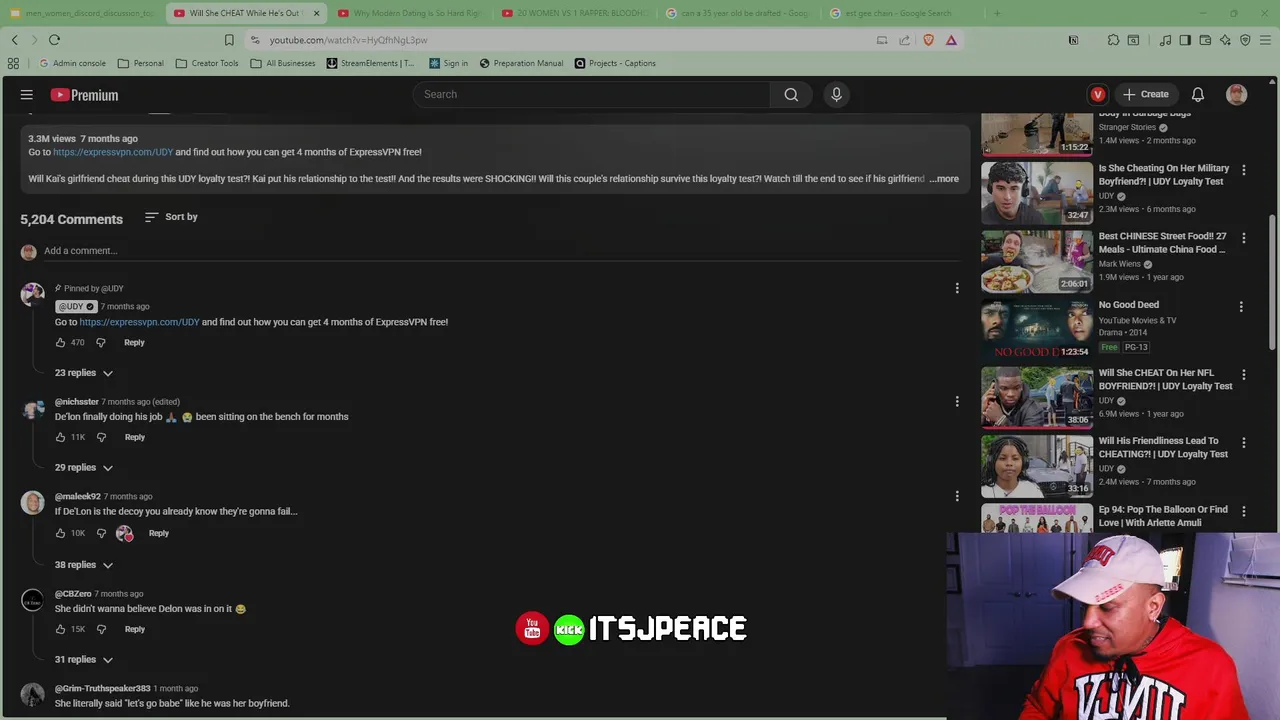The image size is (1280, 720).
Task: Open 'Will She CHEAT On Her NFL BOYFRIEND' title
Action: coord(1165,379)
